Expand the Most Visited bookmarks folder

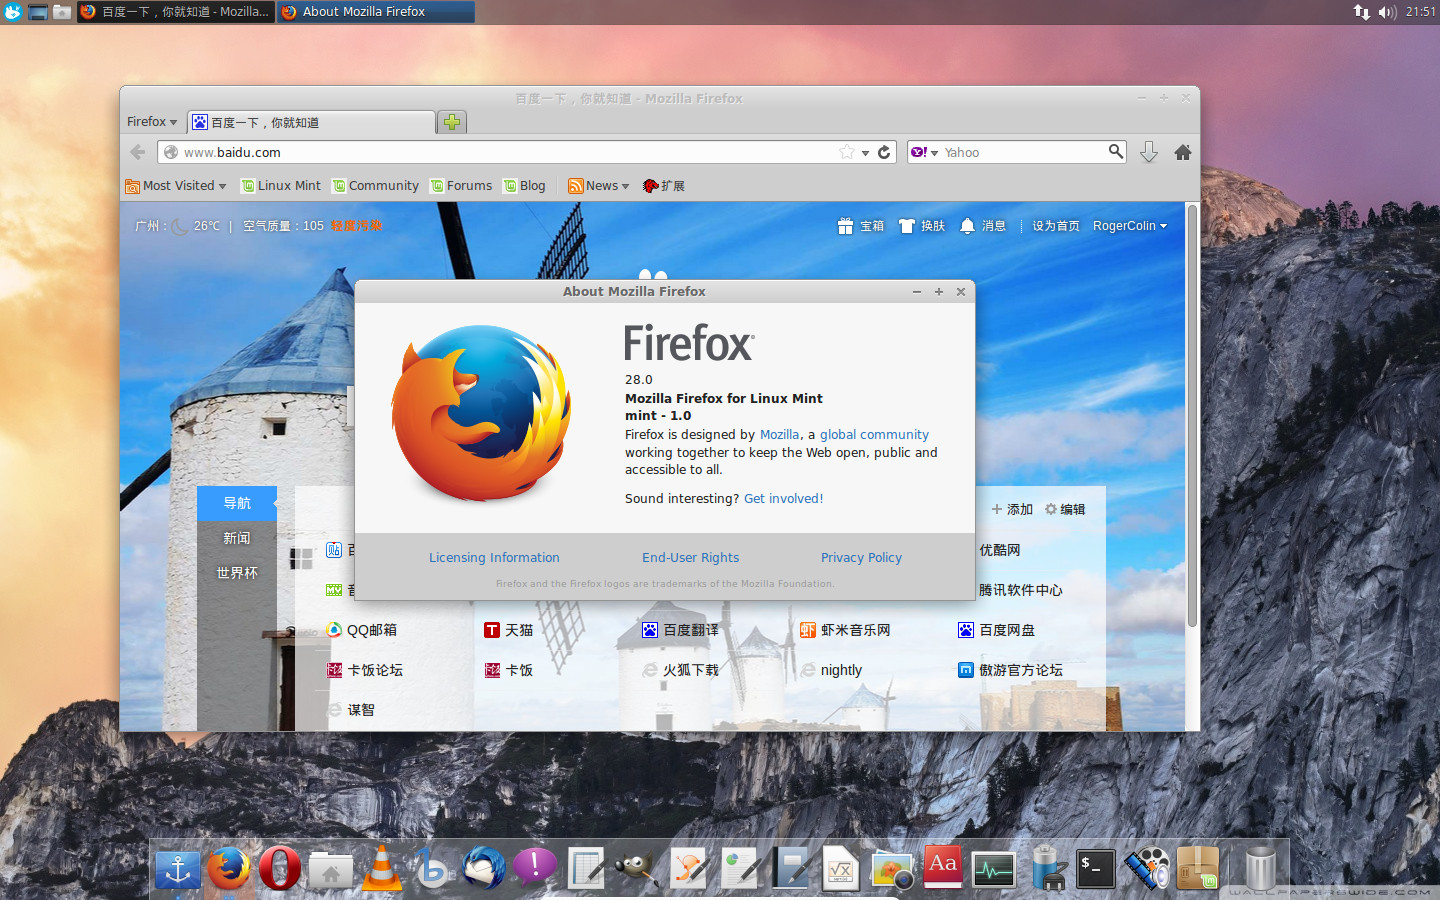click(x=176, y=186)
